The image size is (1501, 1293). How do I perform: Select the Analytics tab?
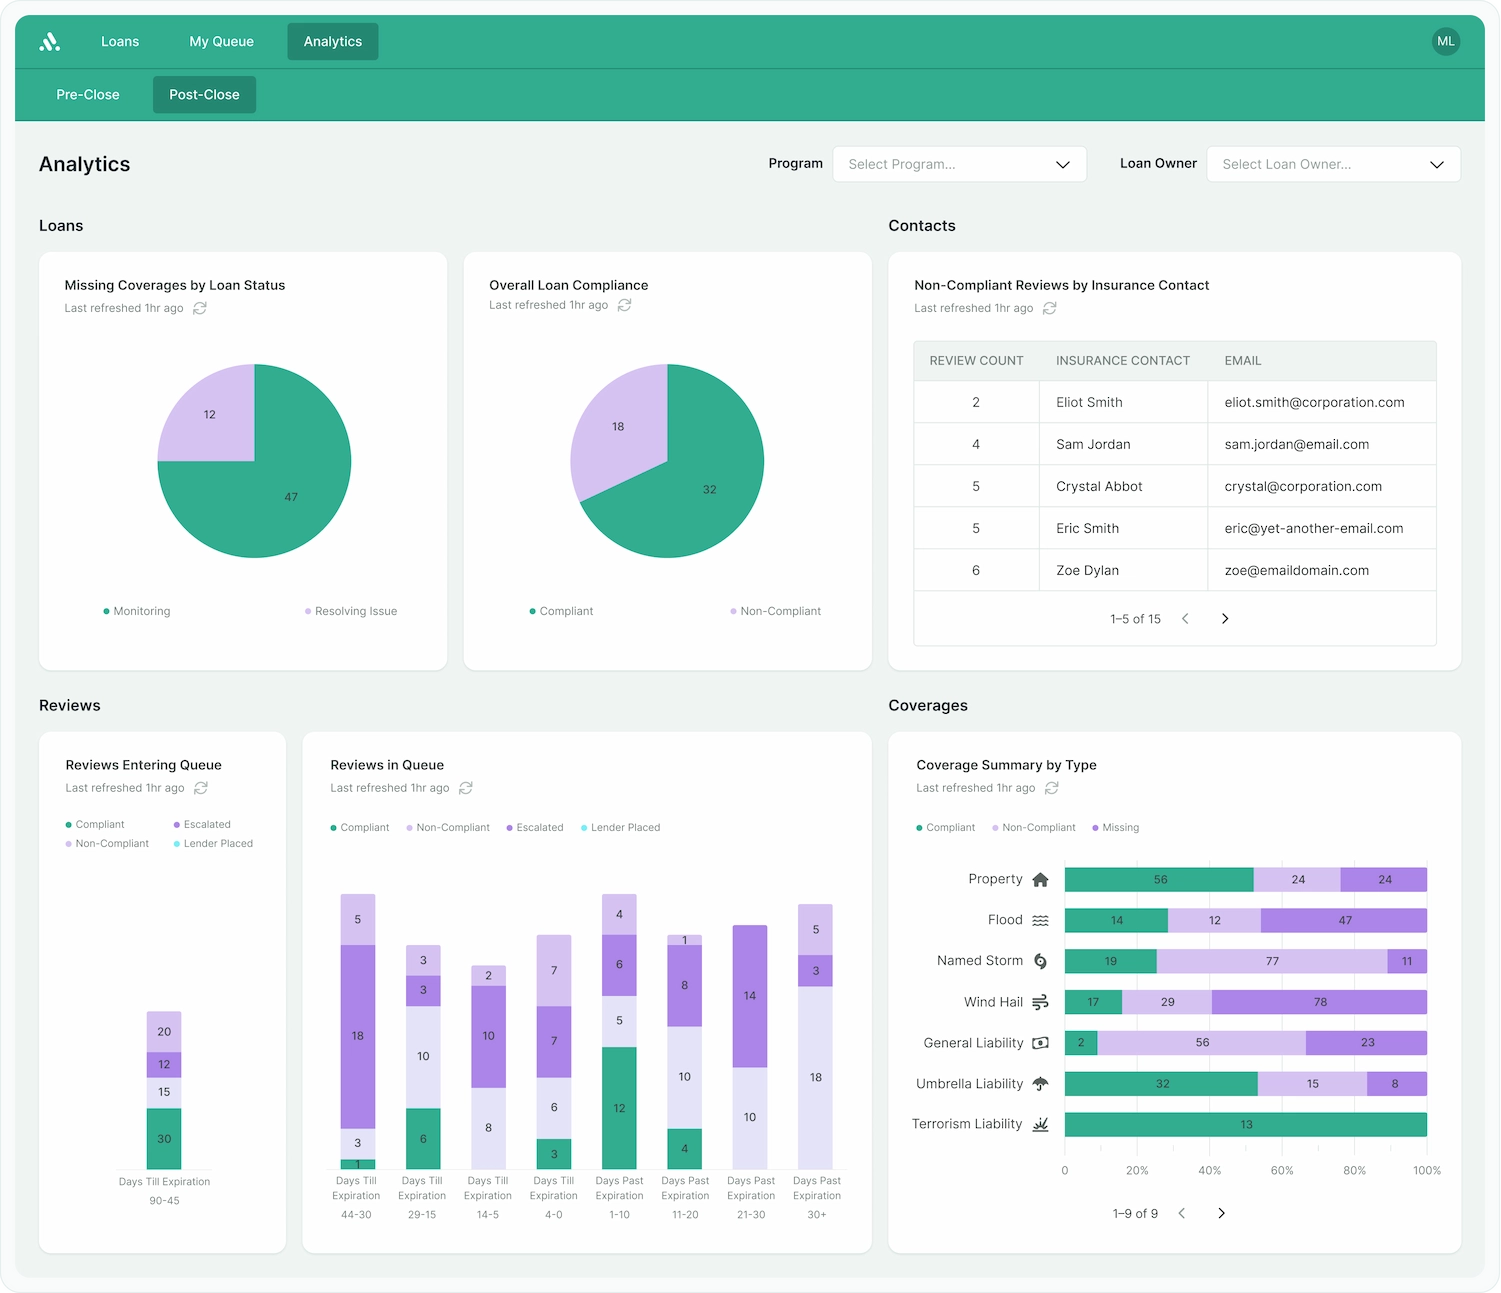pos(333,42)
